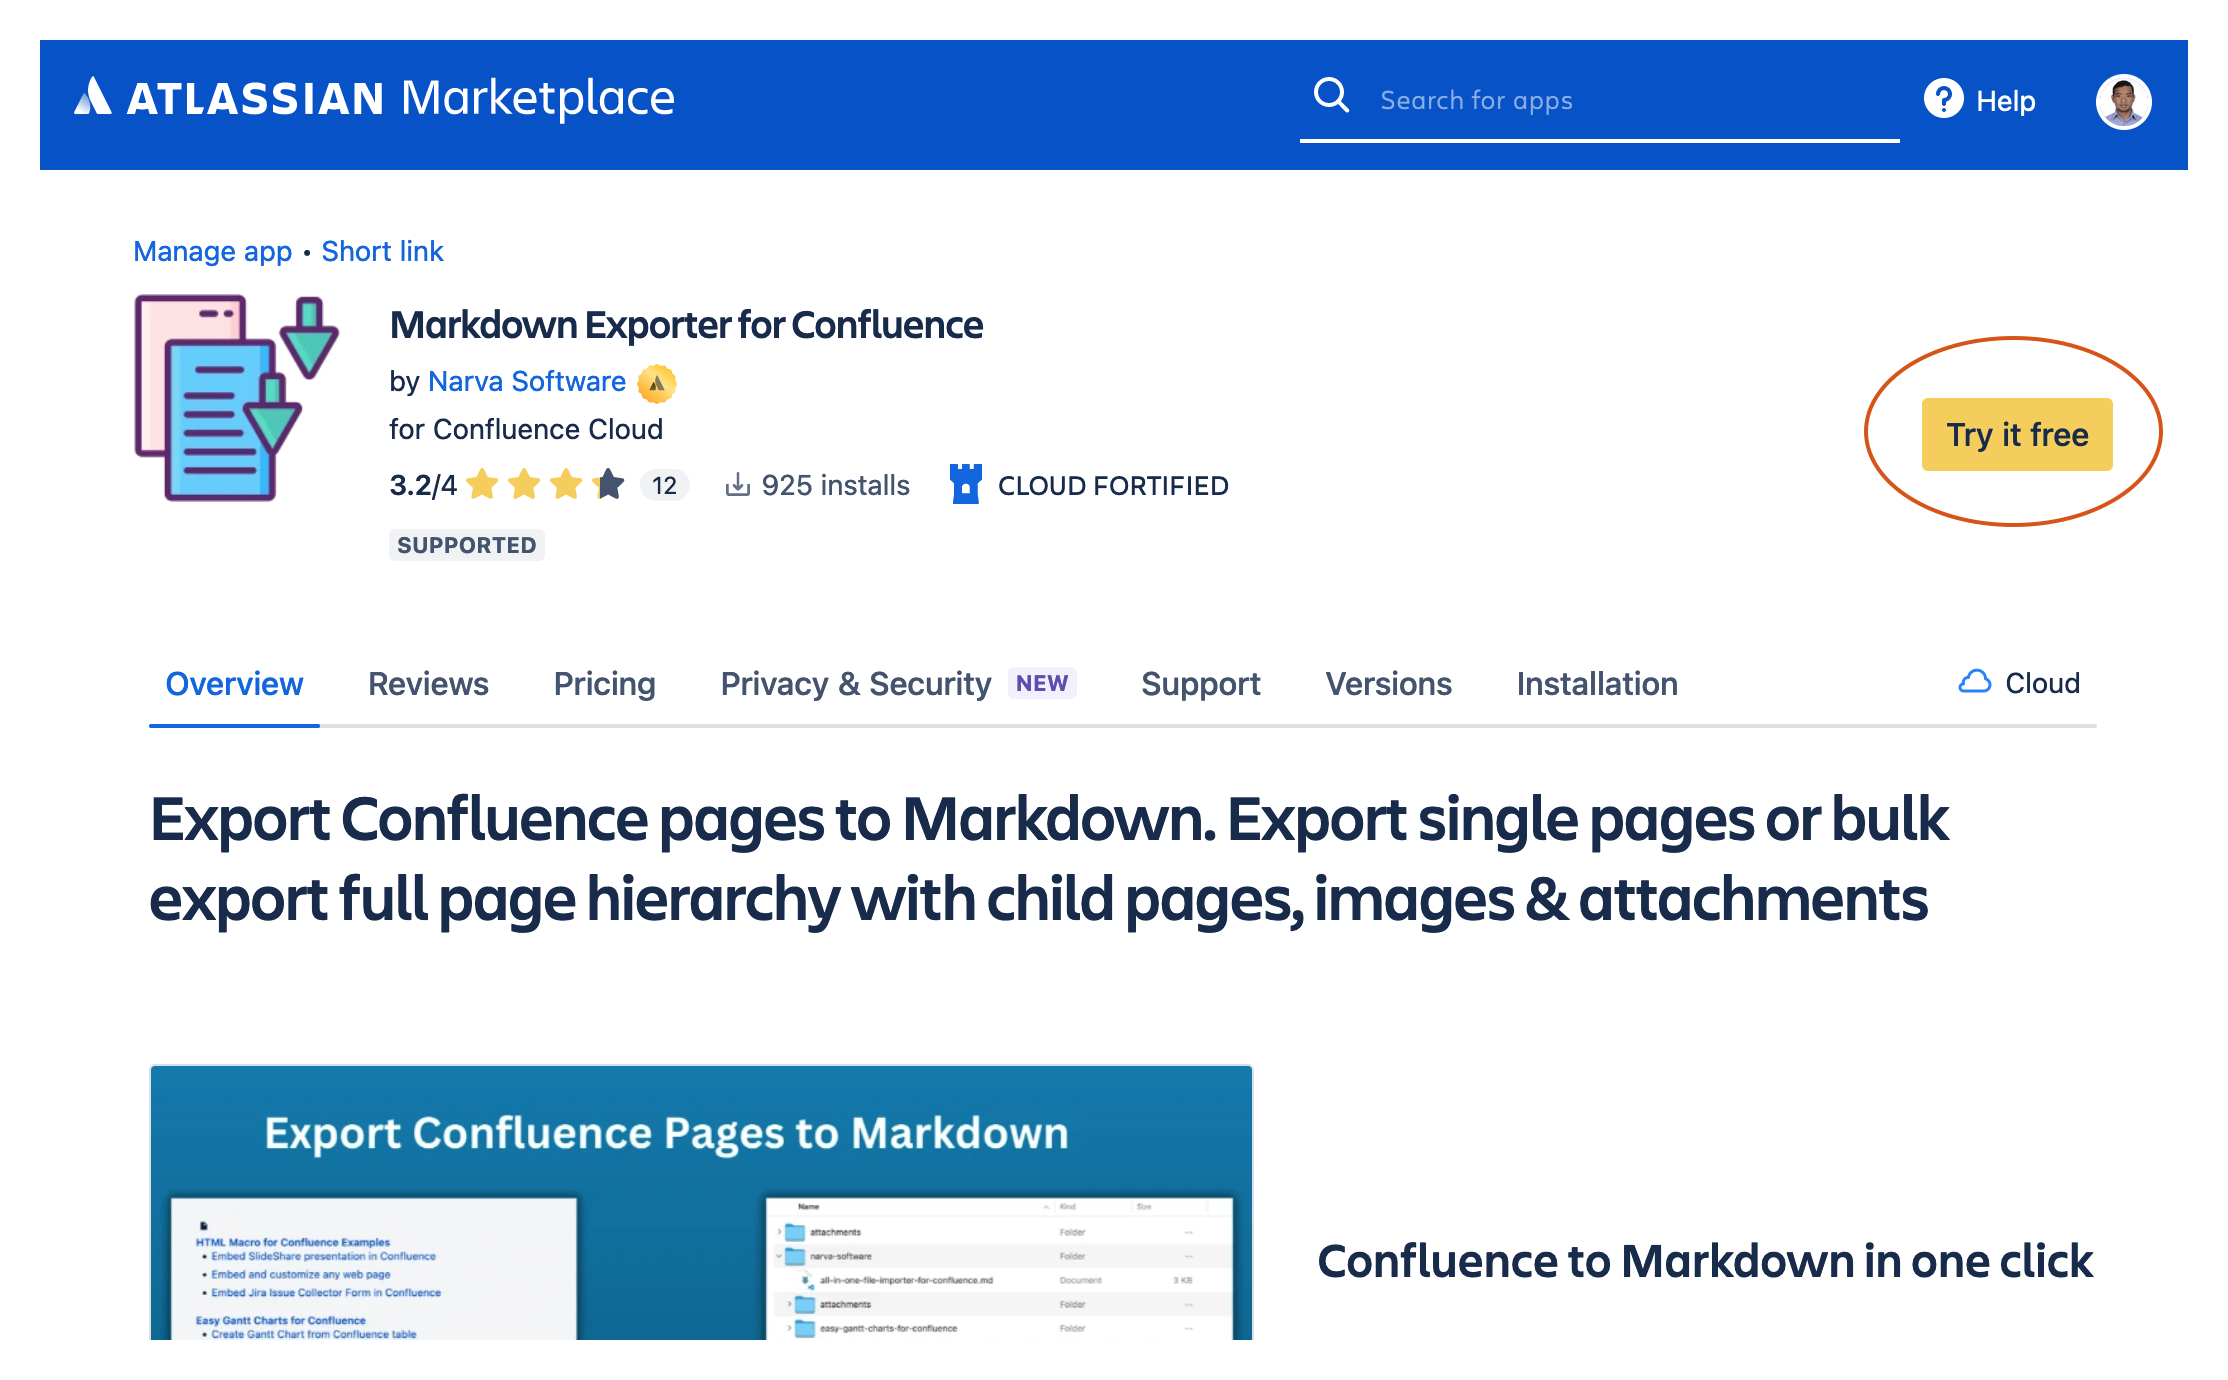Click the Help text link
The height and width of the screenshot is (1380, 2228).
click(2005, 101)
